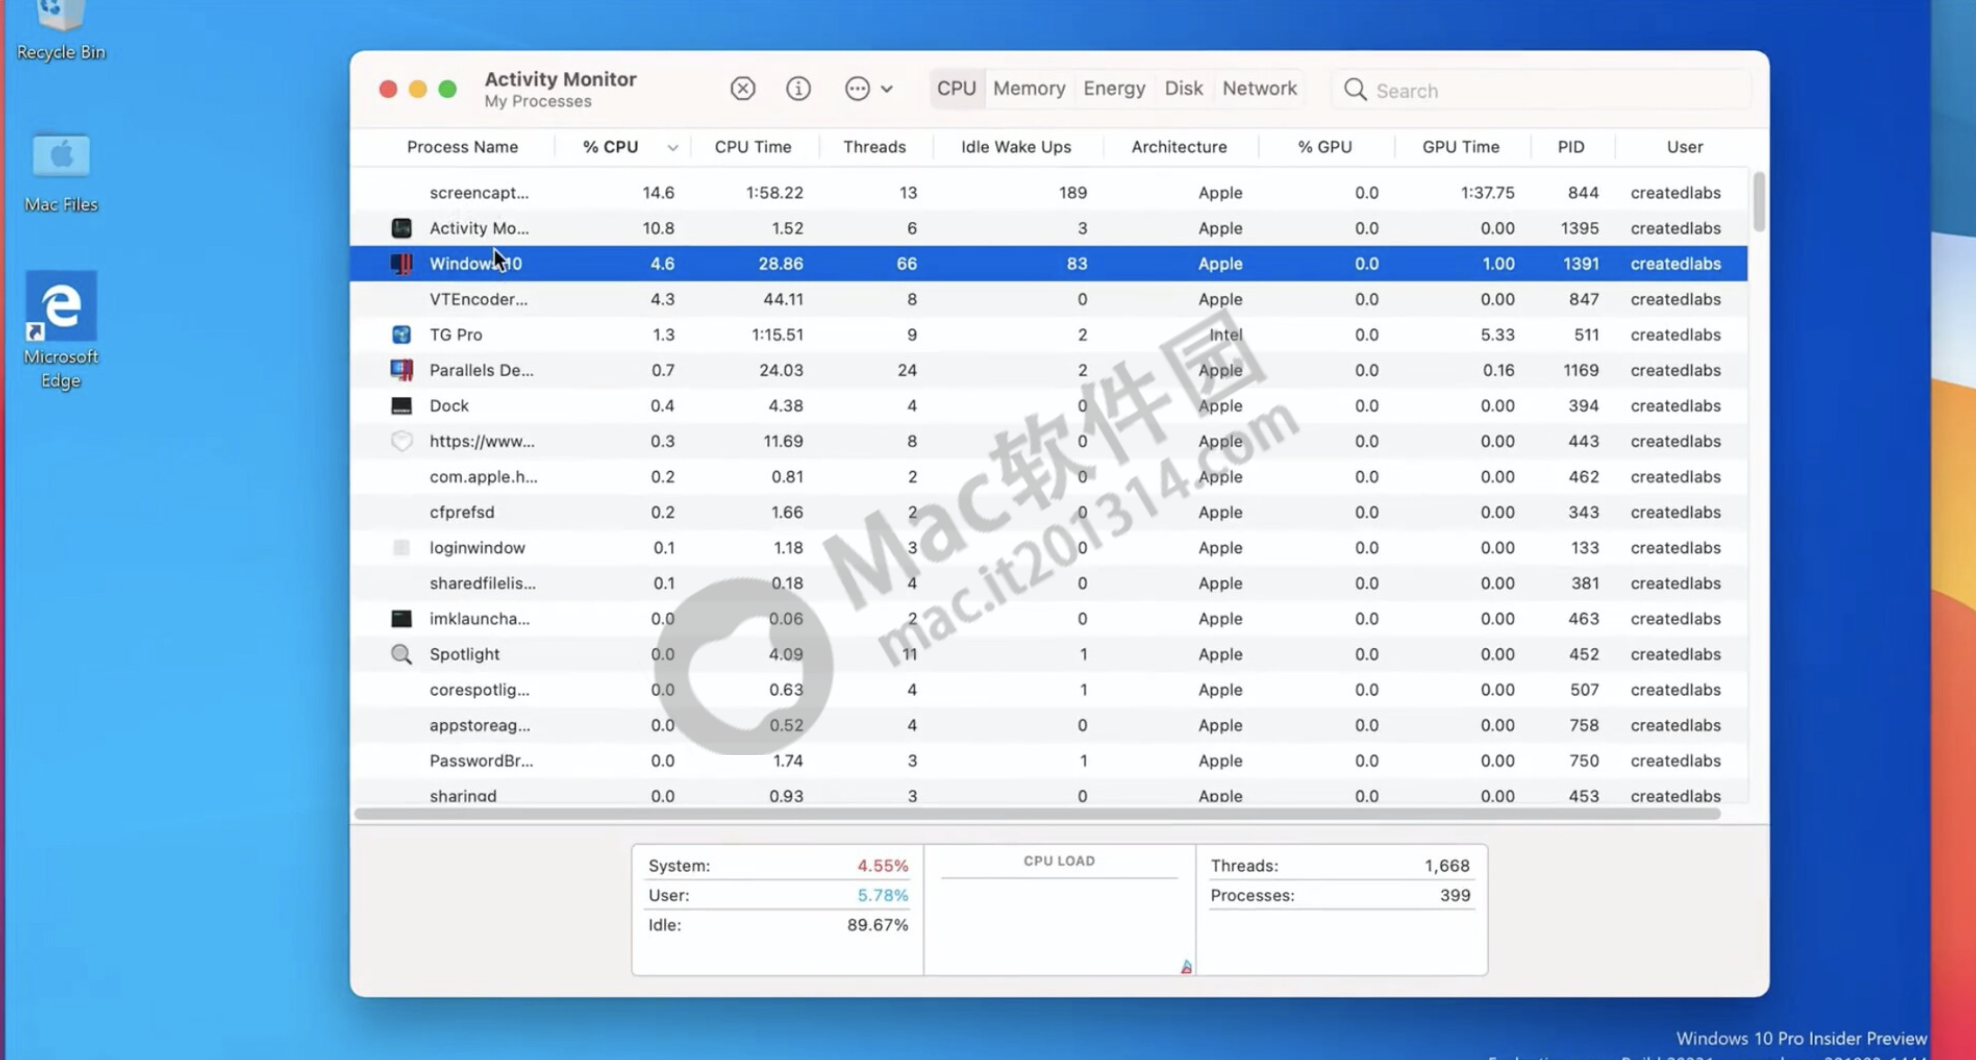The height and width of the screenshot is (1060, 1976).
Task: Sort by PID column header
Action: click(1570, 147)
